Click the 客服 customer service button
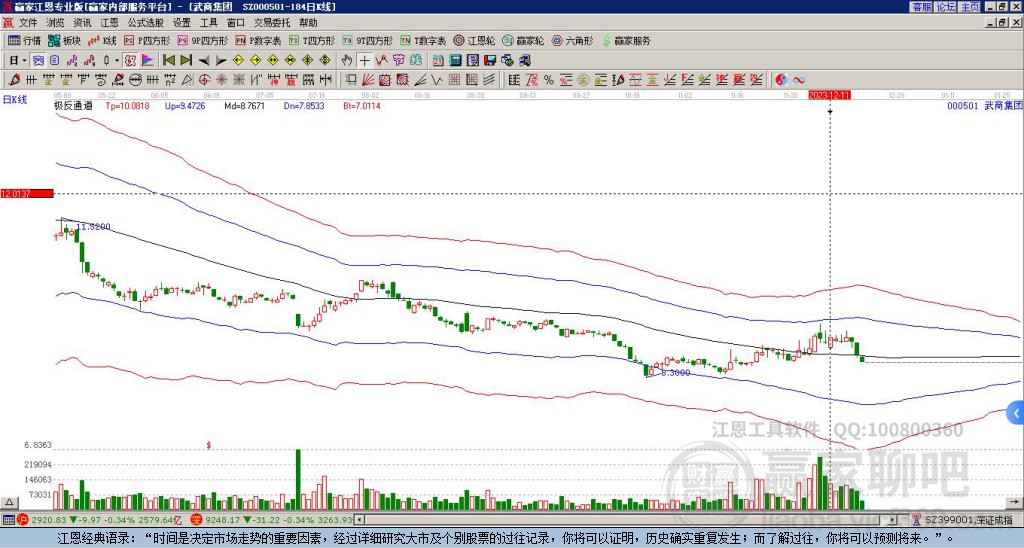1024x548 pixels. (921, 7)
